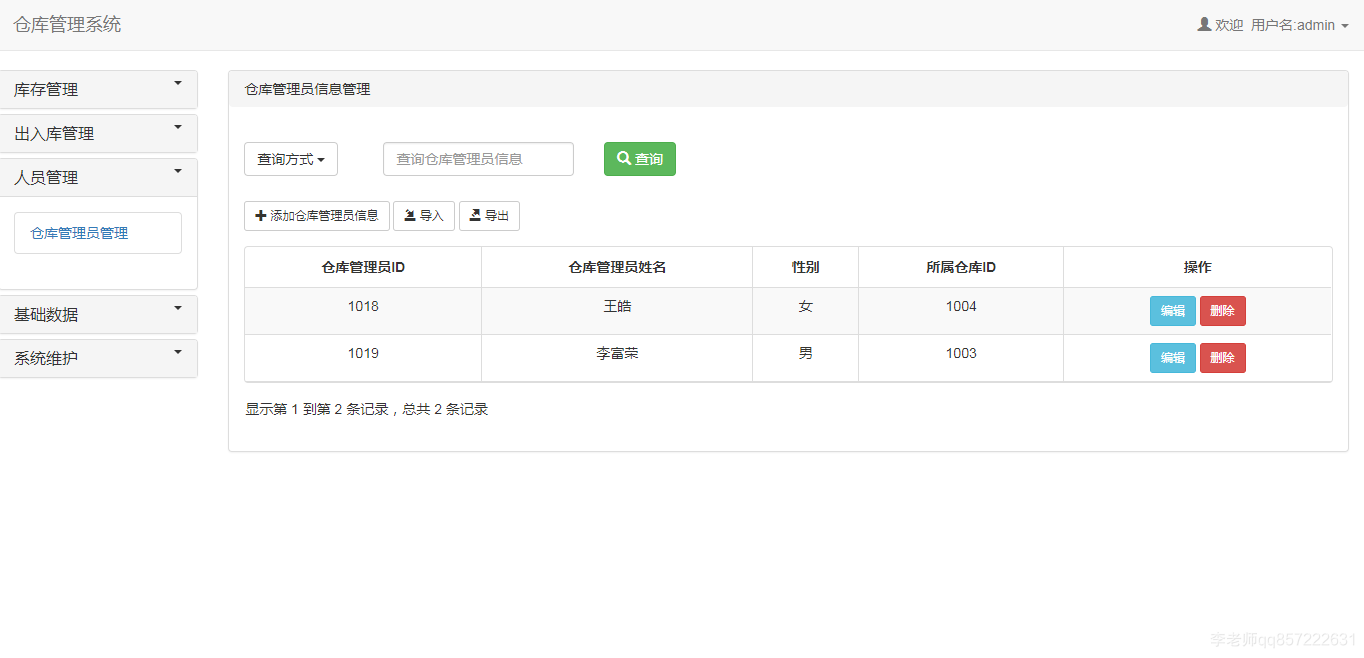Viewport: 1364px width, 658px height.
Task: Select the 仓库管理员管理 submenu item
Action: click(x=97, y=232)
